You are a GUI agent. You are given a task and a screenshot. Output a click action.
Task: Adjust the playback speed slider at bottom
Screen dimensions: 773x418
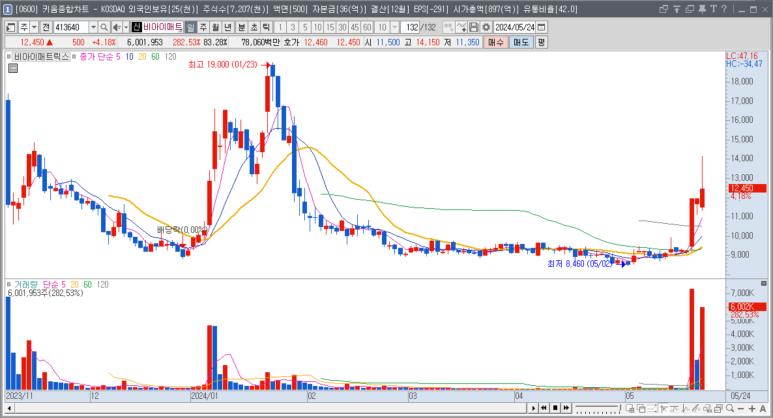pos(597,408)
